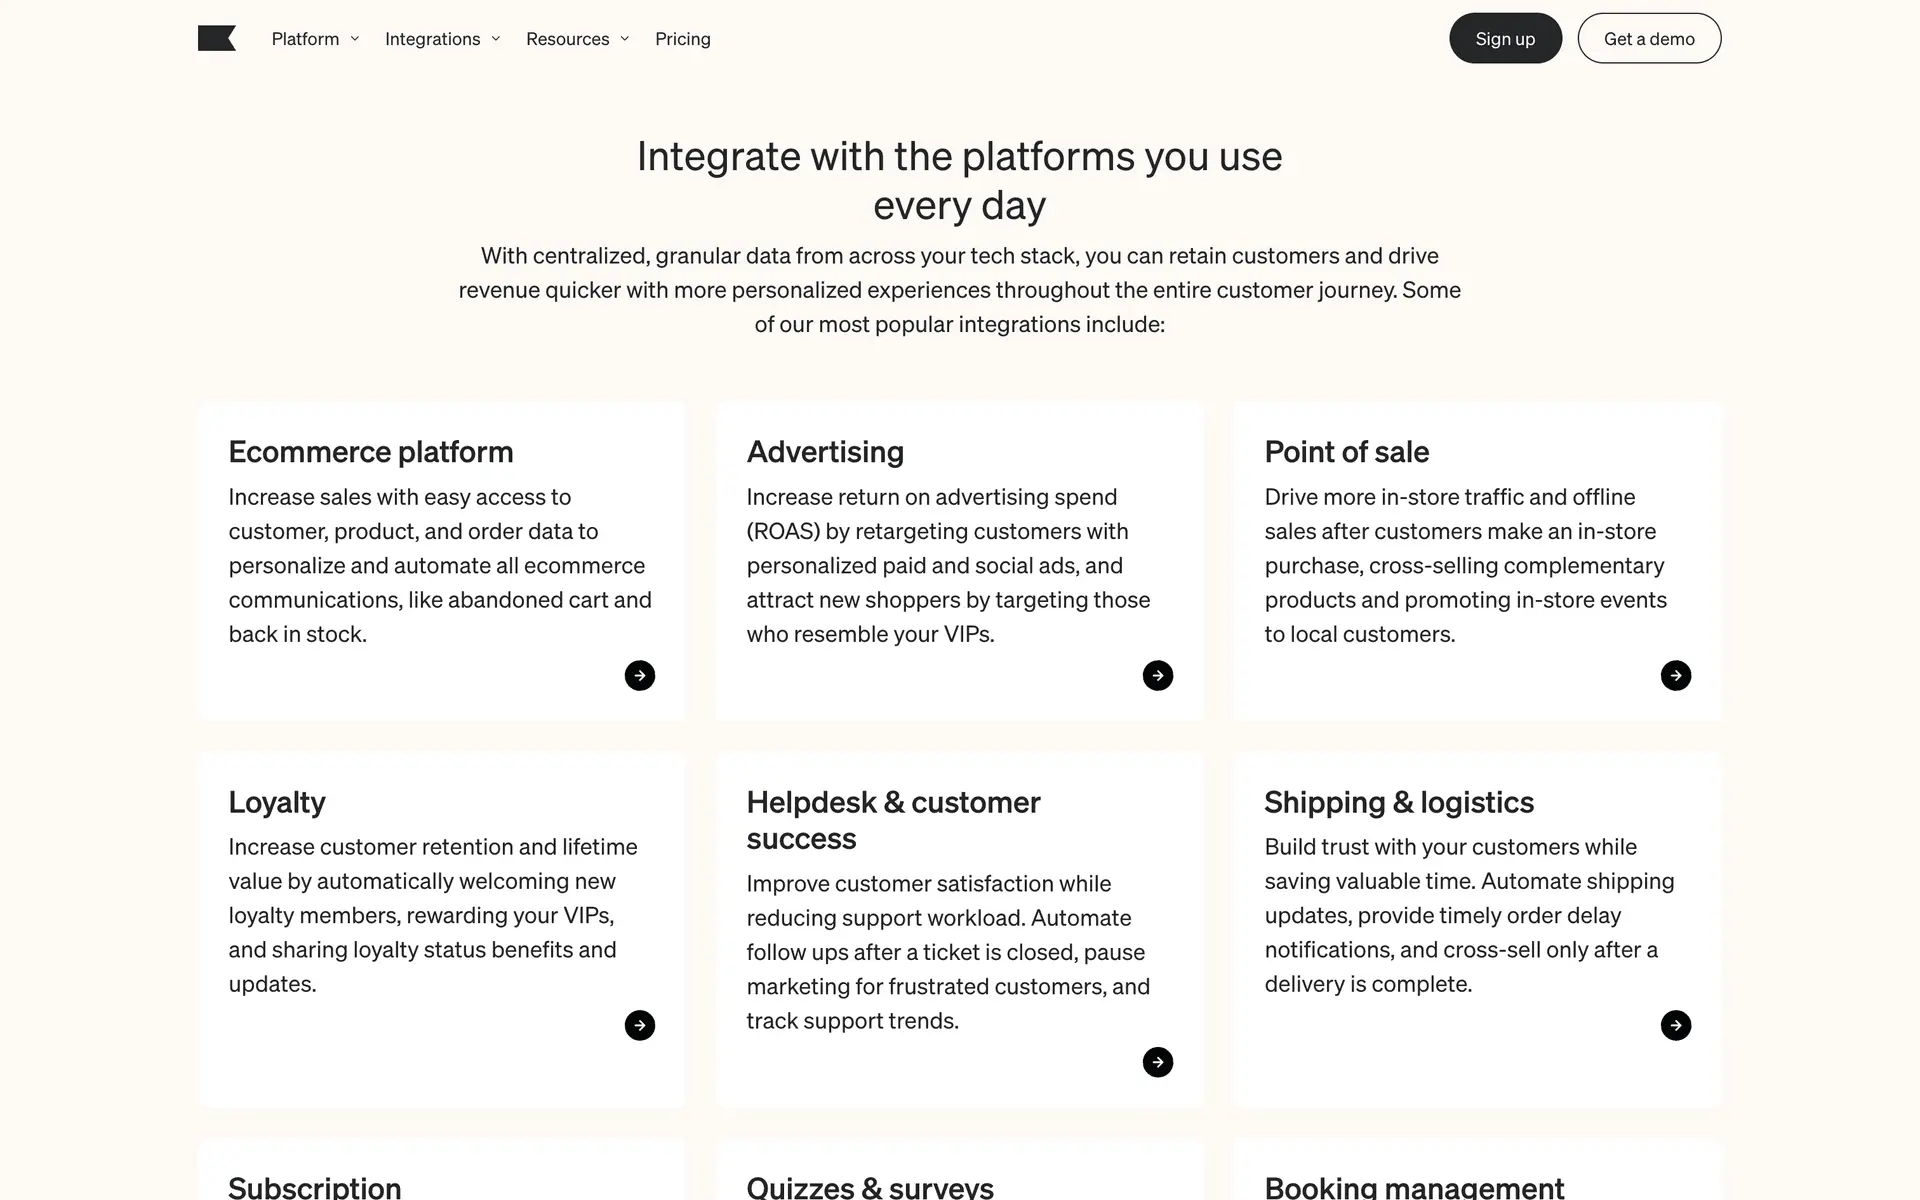Open the Pricing page

[x=683, y=39]
